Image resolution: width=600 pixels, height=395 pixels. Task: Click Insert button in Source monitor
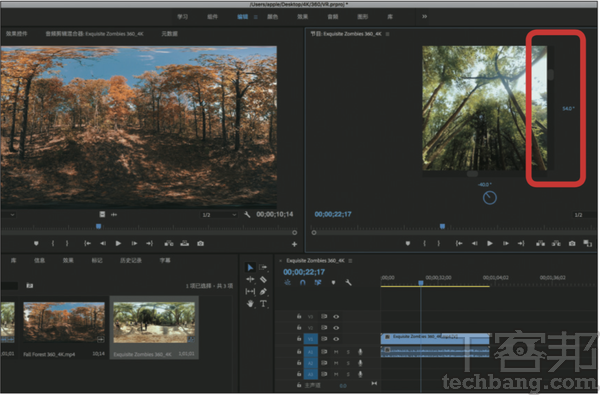pos(169,243)
